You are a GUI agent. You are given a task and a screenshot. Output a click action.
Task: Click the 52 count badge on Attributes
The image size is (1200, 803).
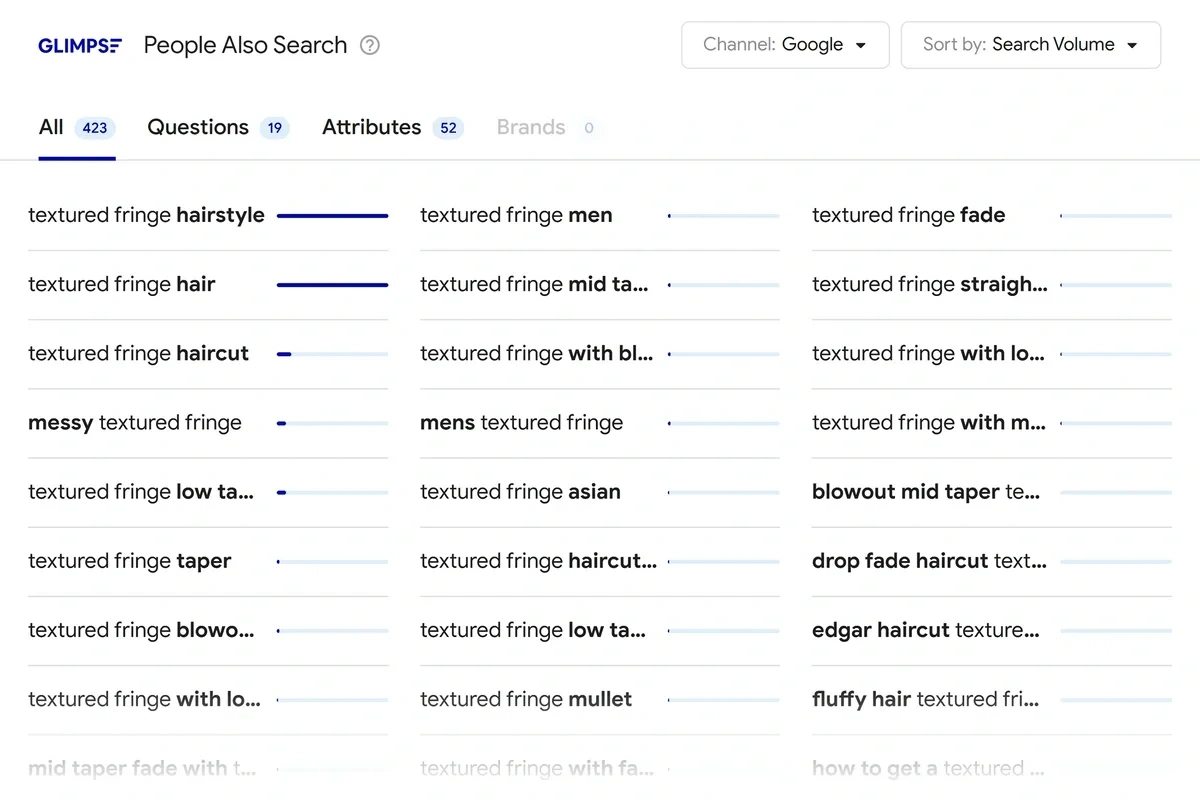coord(448,128)
